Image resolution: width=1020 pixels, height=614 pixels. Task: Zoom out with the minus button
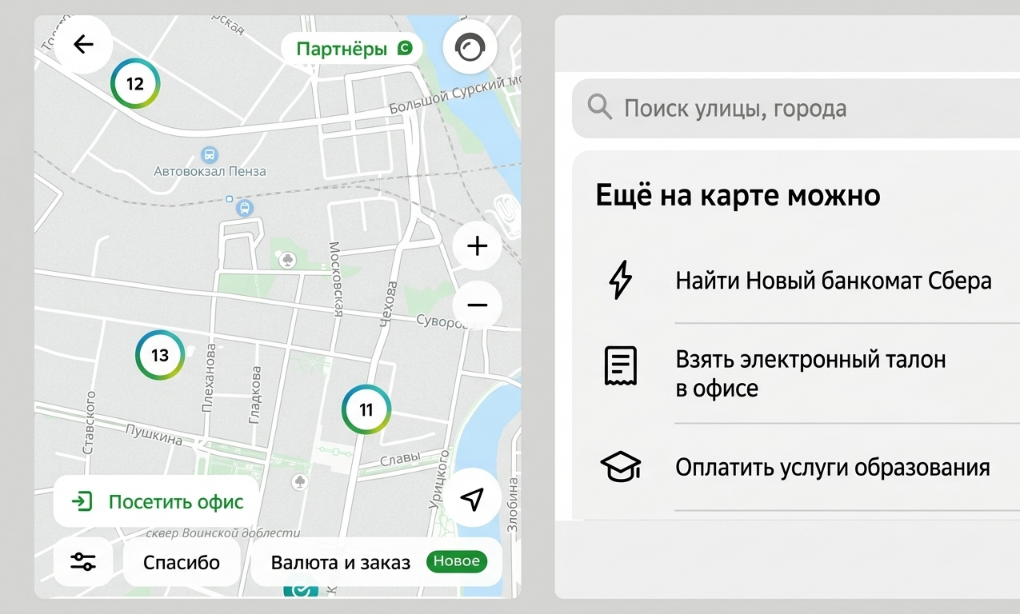[477, 304]
